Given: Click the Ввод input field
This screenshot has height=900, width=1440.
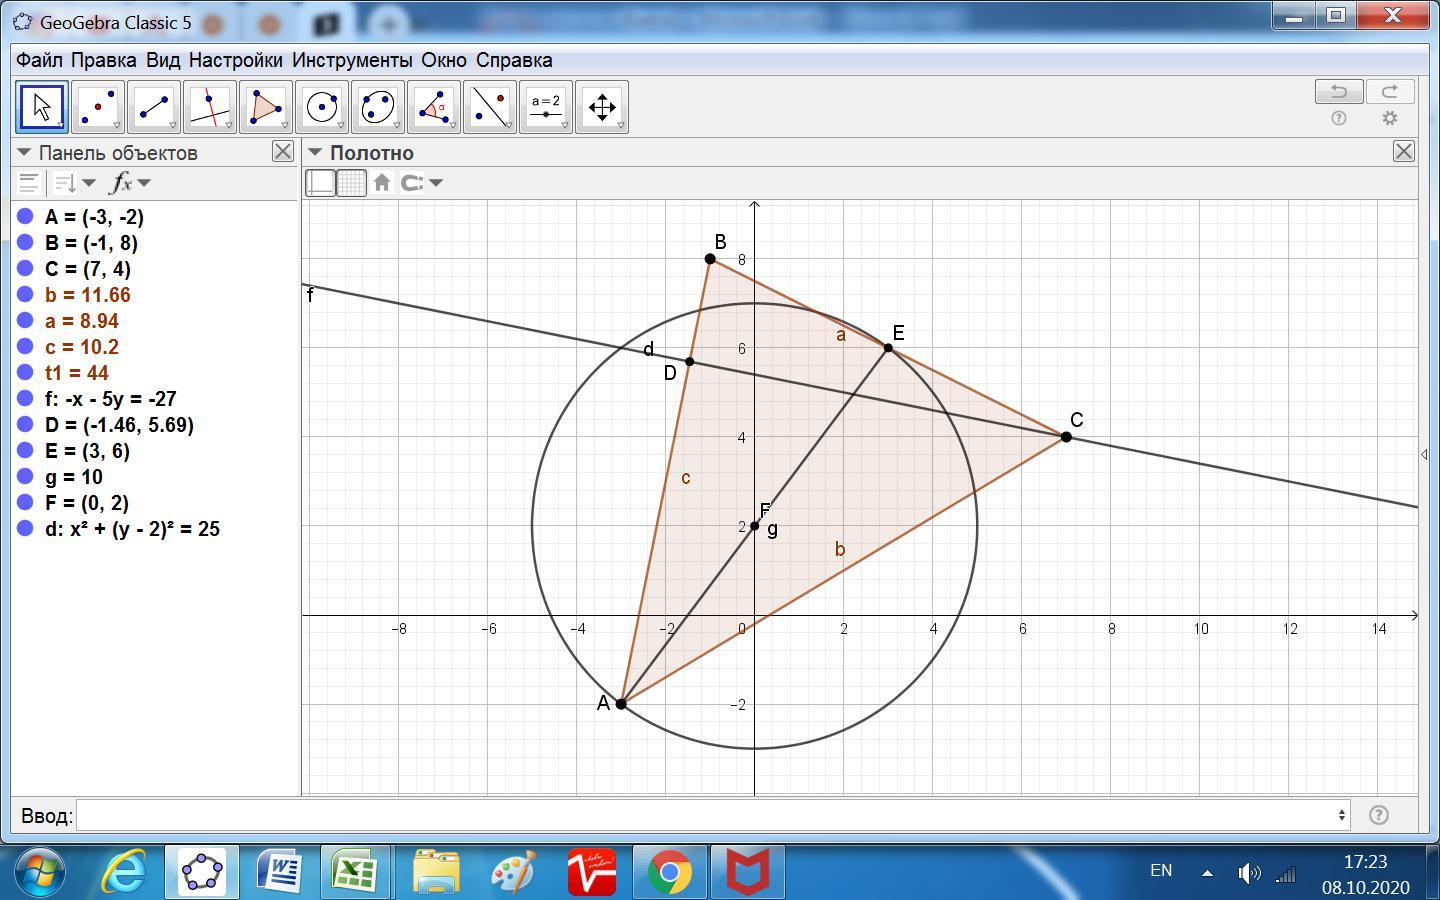Looking at the screenshot, I should 714,815.
